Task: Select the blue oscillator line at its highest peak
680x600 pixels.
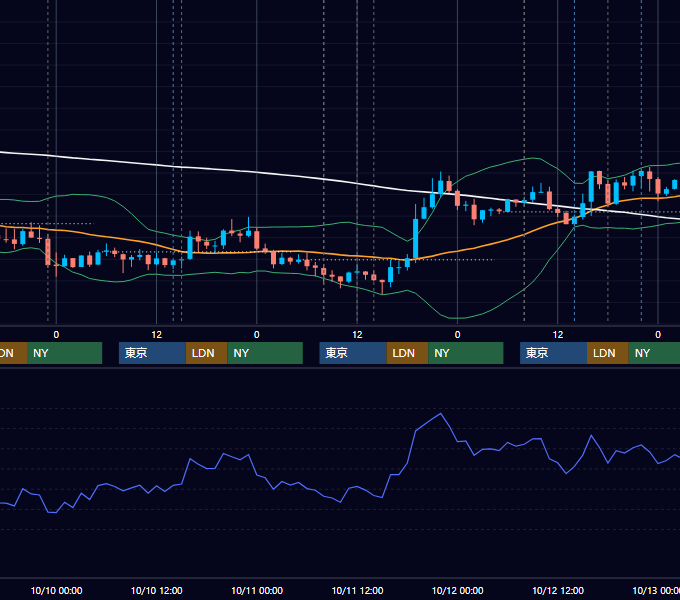Action: (x=441, y=414)
